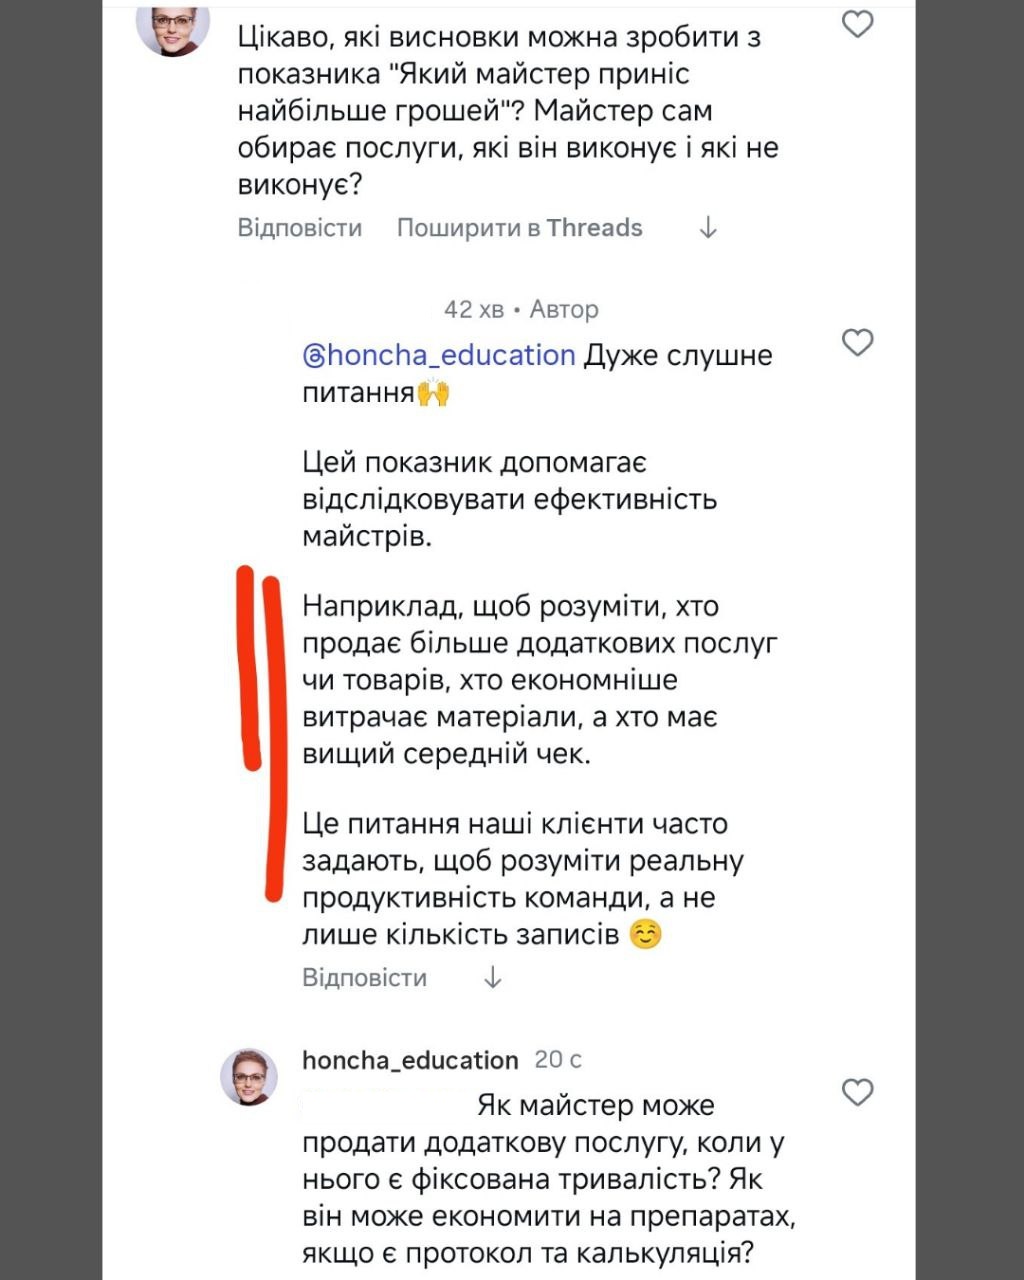This screenshot has width=1024, height=1280.
Task: Like the top comment about 'Який майстер'
Action: pos(857,23)
